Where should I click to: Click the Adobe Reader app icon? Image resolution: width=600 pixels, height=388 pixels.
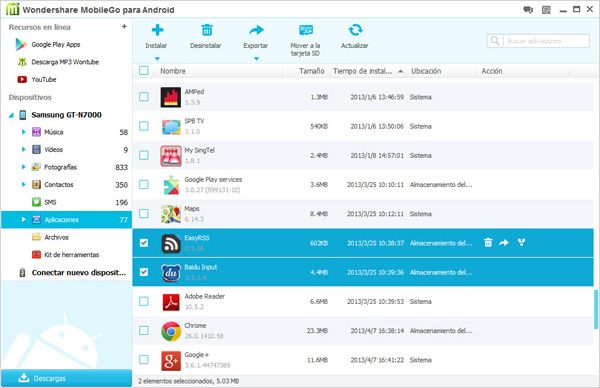coord(171,302)
